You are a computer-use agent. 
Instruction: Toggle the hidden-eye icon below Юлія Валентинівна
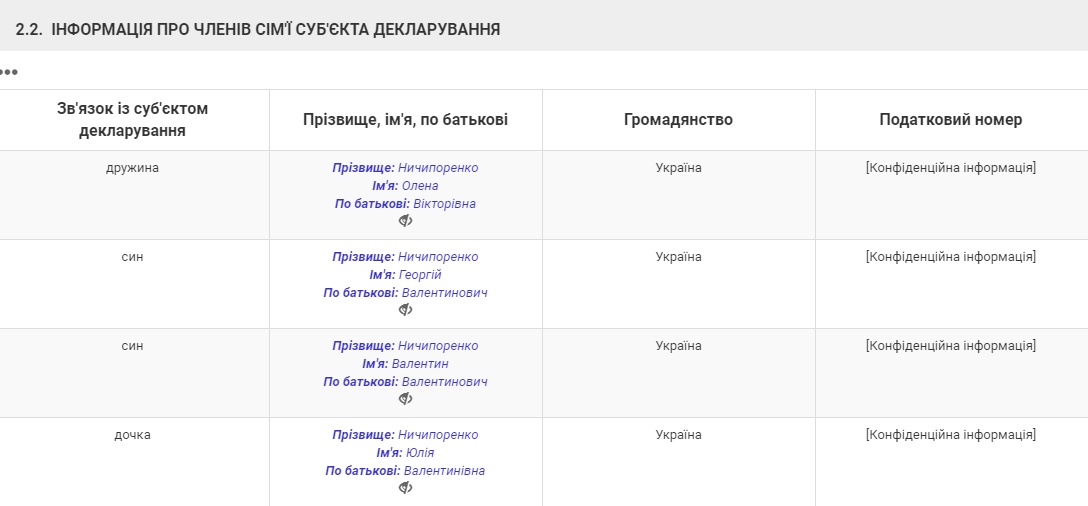(x=405, y=488)
